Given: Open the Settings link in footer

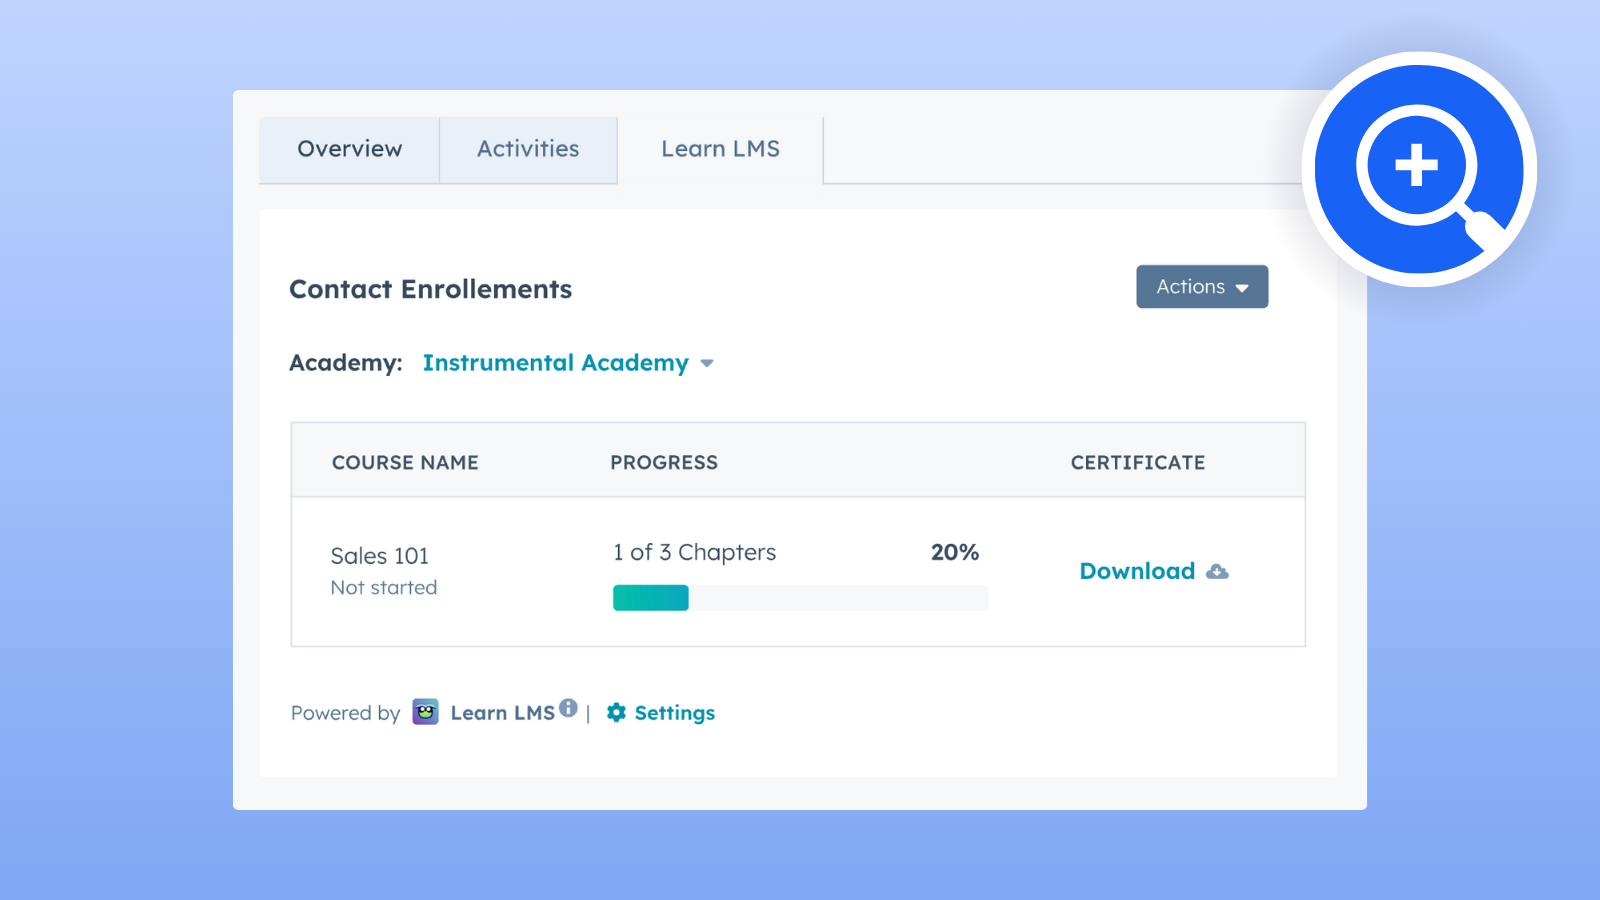Looking at the screenshot, I should click(674, 713).
